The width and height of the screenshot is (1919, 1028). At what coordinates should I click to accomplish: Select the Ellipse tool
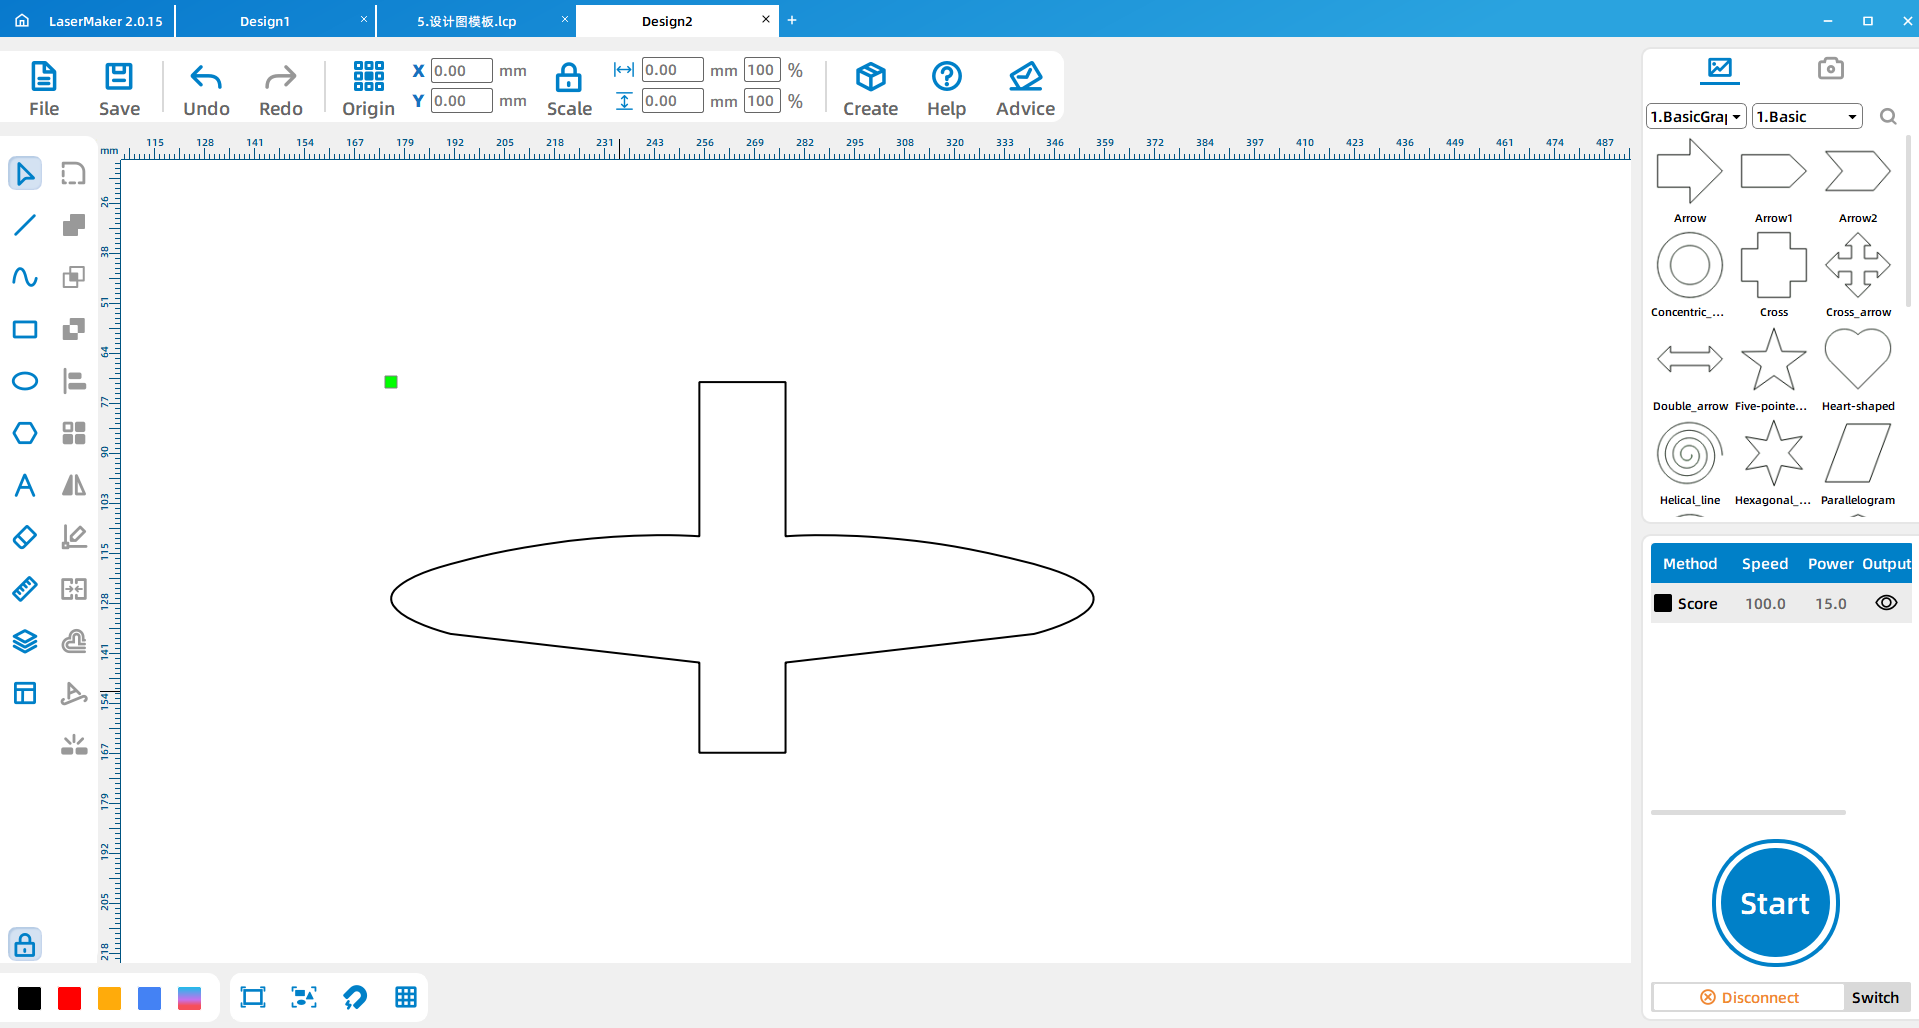tap(25, 381)
